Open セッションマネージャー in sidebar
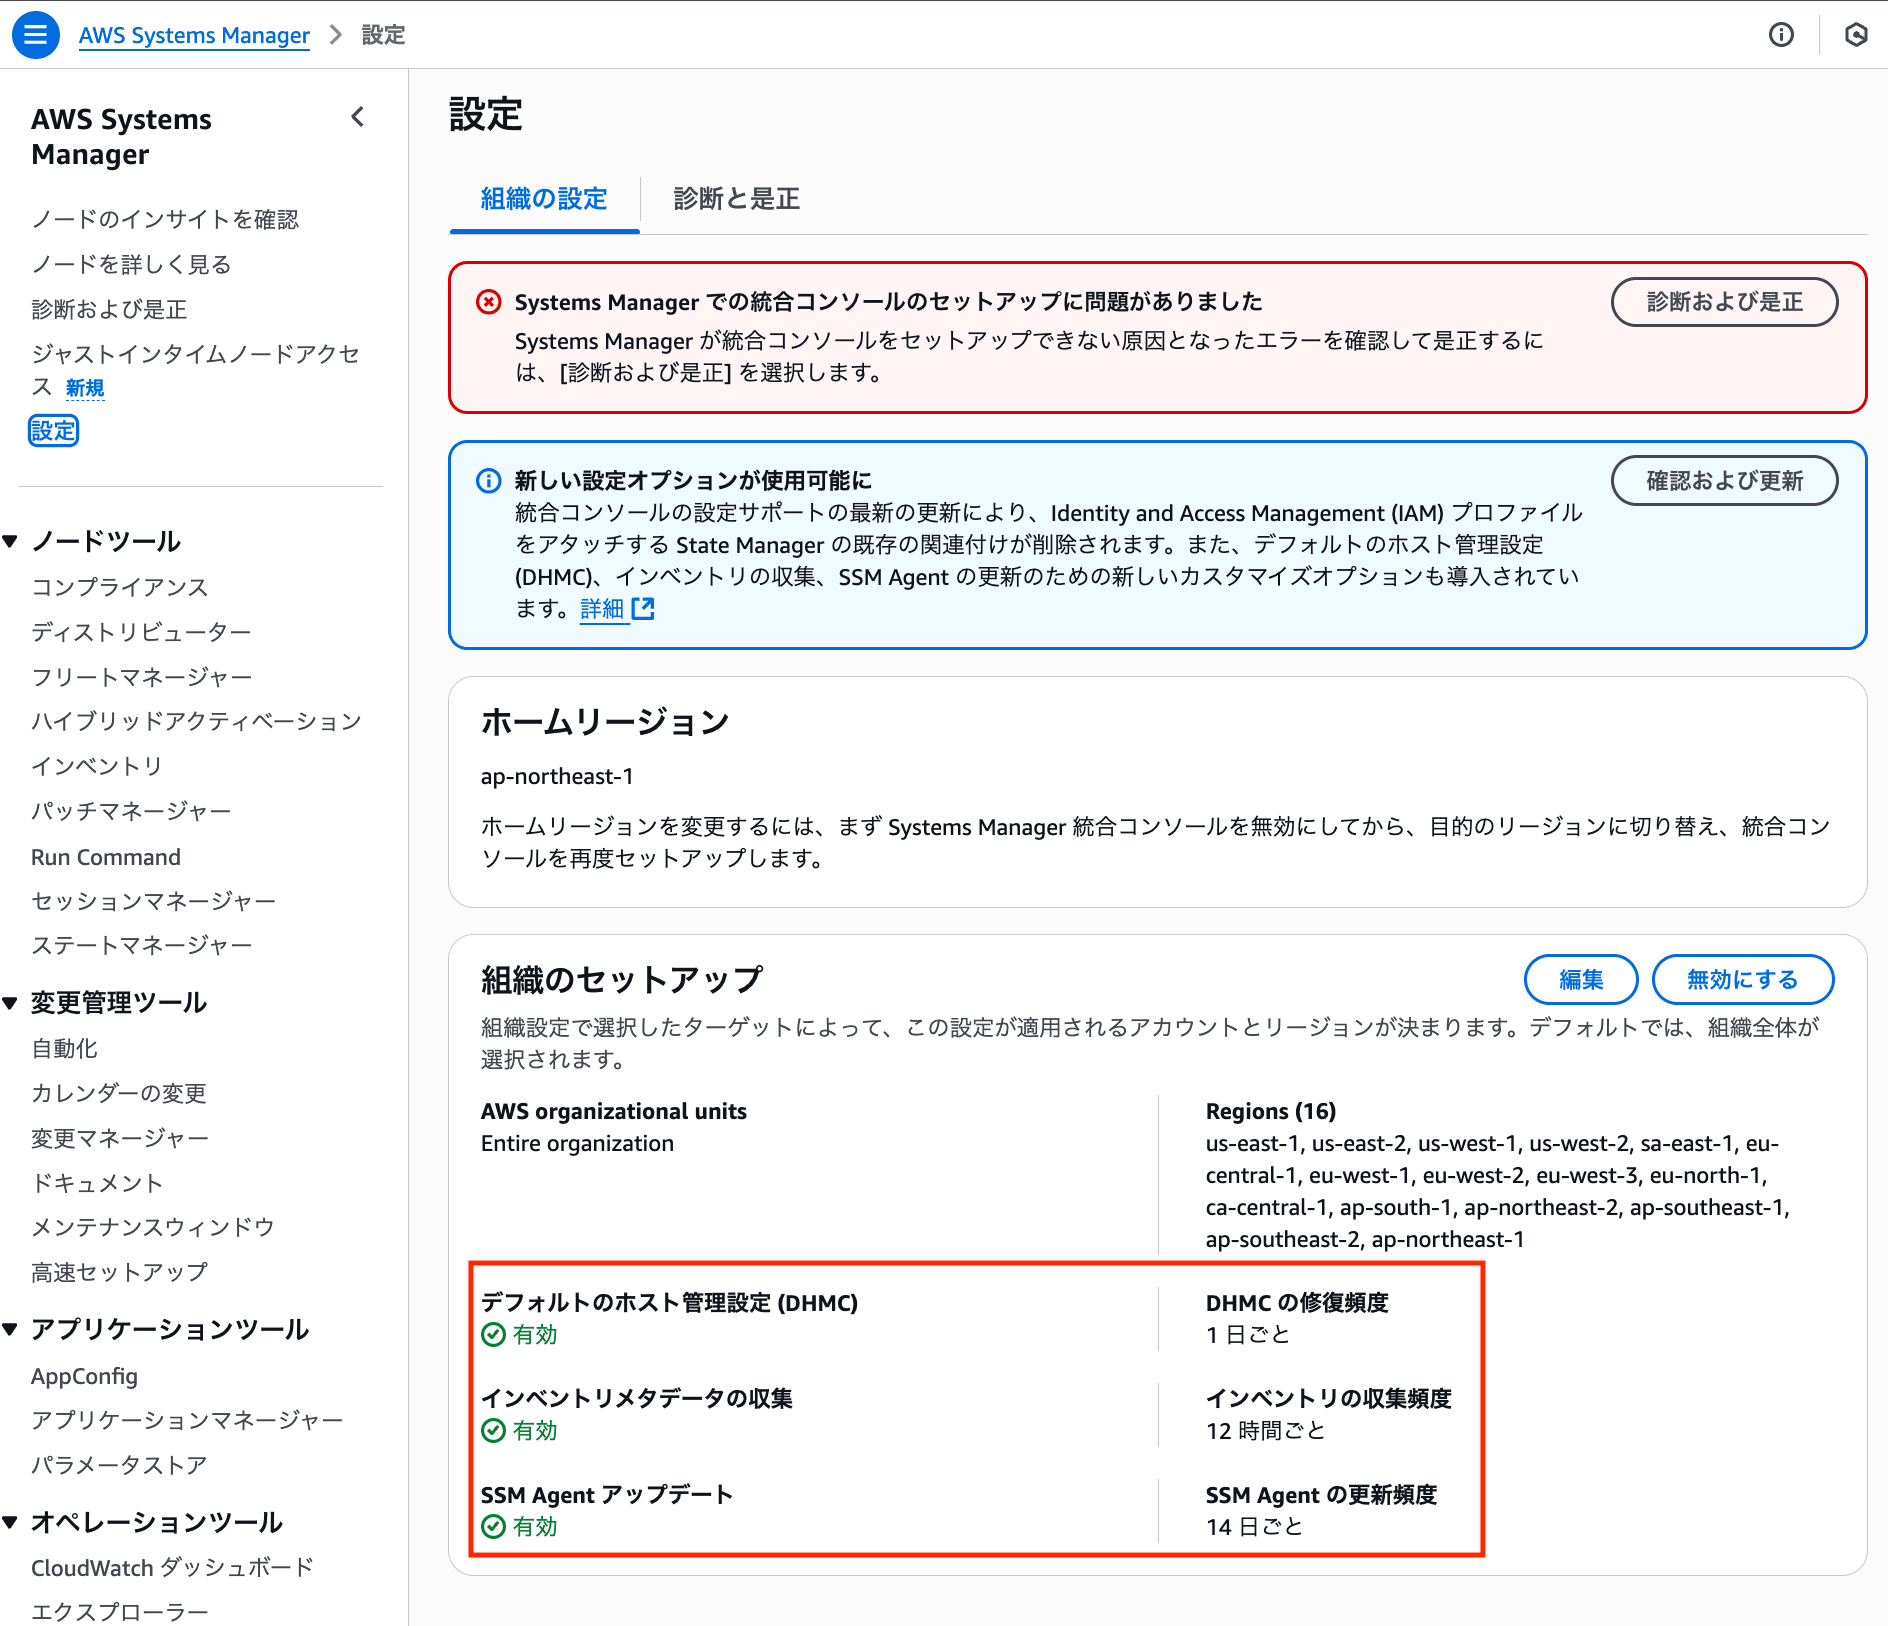 (x=153, y=901)
